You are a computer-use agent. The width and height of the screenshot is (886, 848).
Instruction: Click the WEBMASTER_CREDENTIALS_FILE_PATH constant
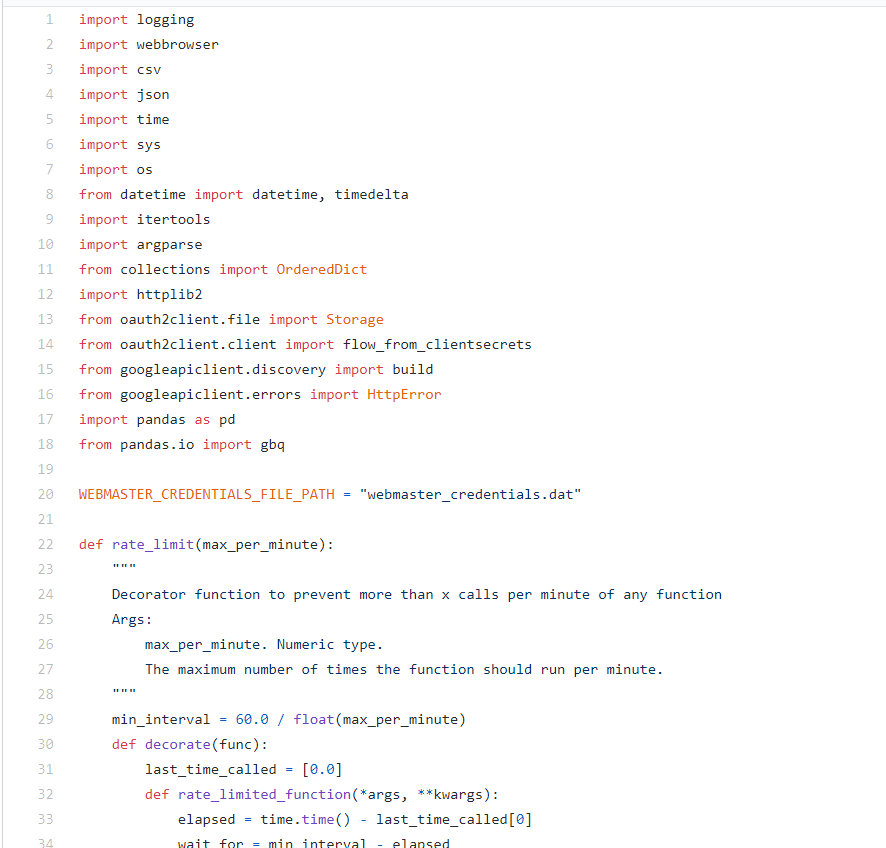206,494
